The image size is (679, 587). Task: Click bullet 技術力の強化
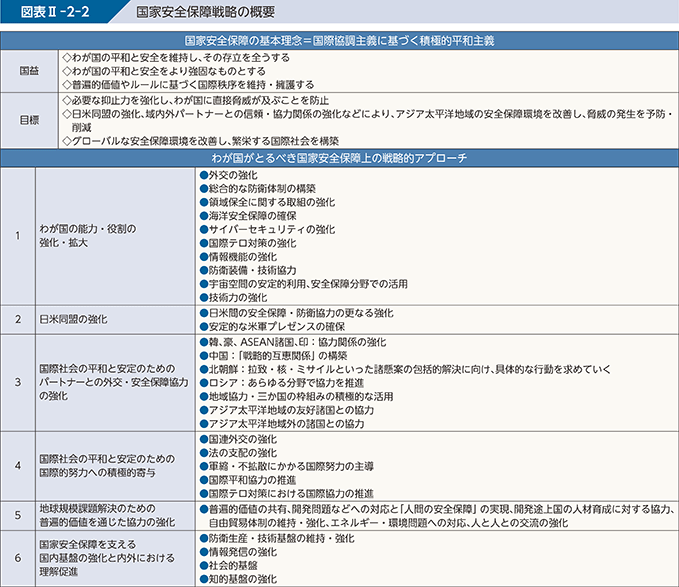pyautogui.click(x=233, y=297)
